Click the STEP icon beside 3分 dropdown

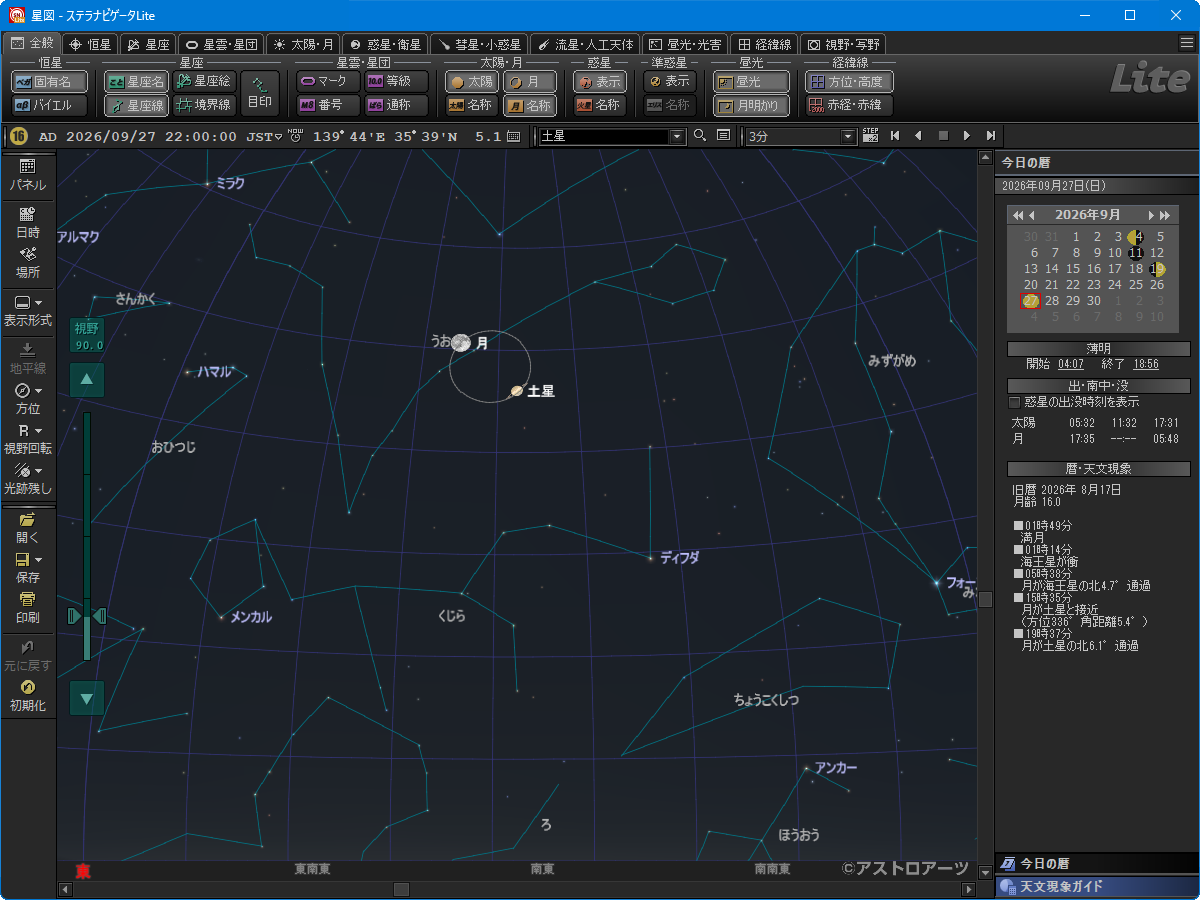870,136
